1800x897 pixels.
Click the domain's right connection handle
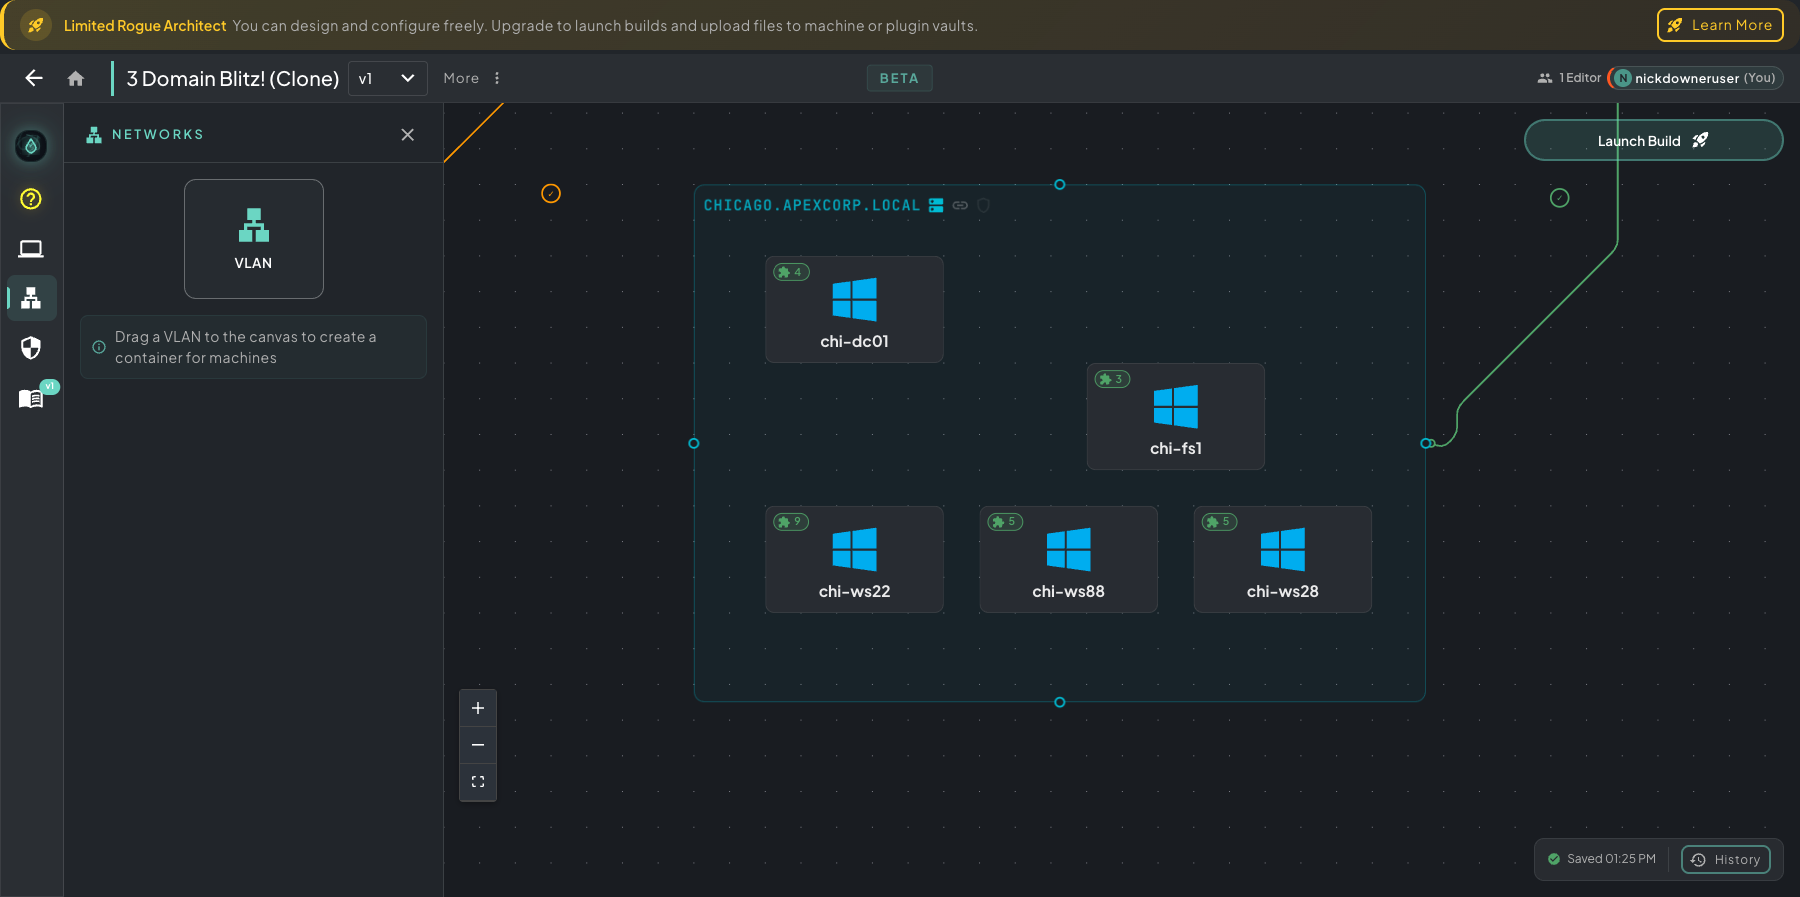click(x=1426, y=443)
